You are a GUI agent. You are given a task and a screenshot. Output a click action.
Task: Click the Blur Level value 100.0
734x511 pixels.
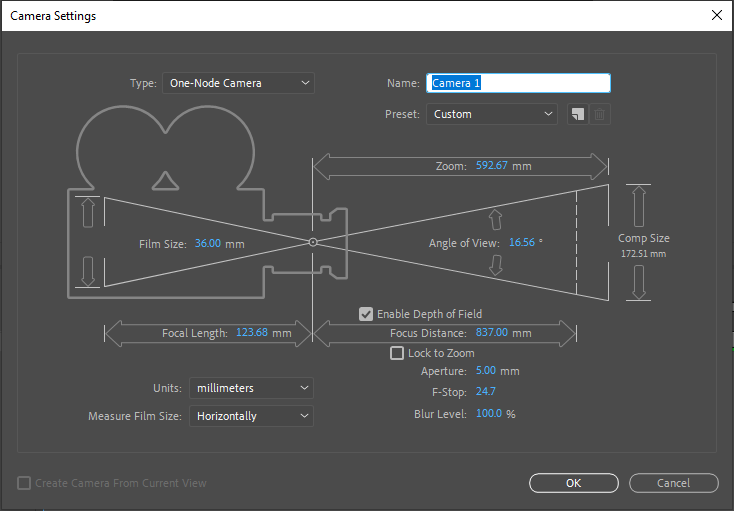tap(489, 414)
